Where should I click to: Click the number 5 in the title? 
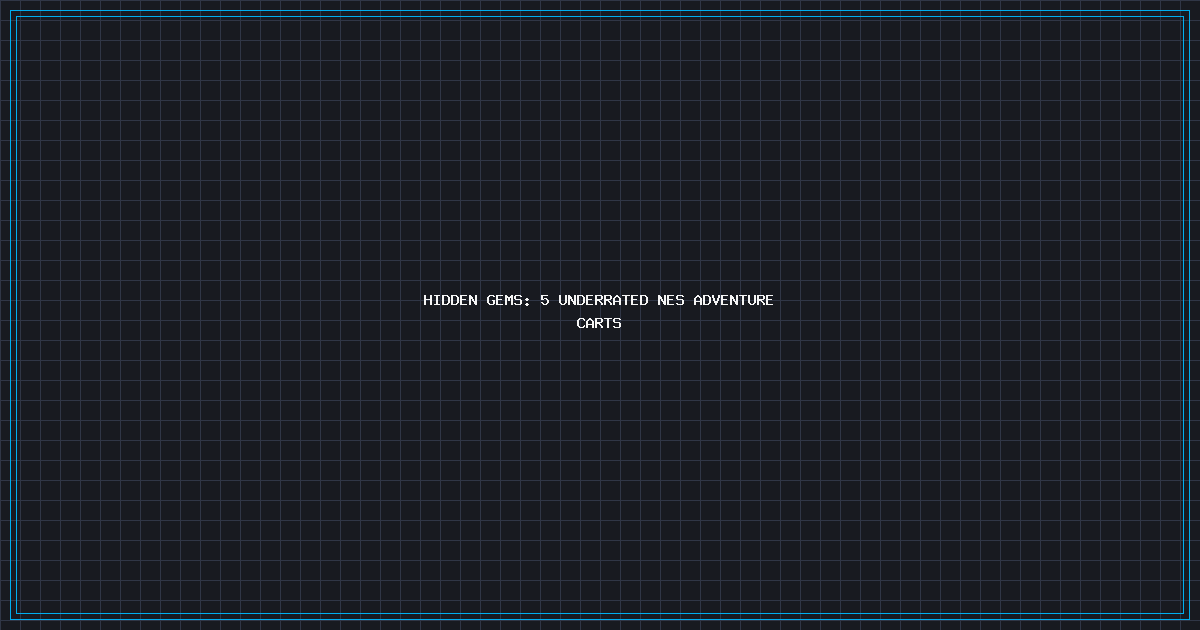545,300
